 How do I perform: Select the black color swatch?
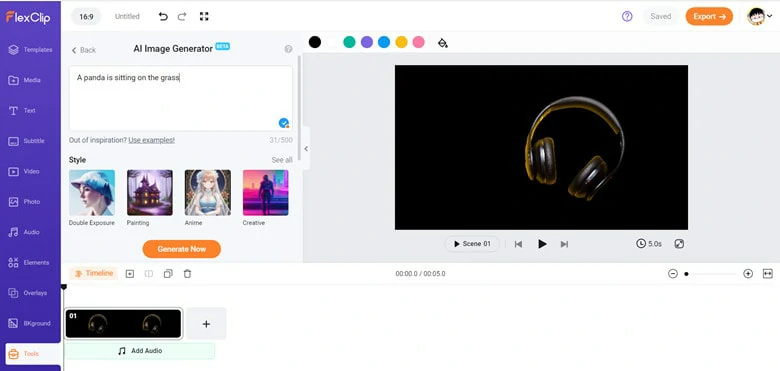[x=314, y=42]
